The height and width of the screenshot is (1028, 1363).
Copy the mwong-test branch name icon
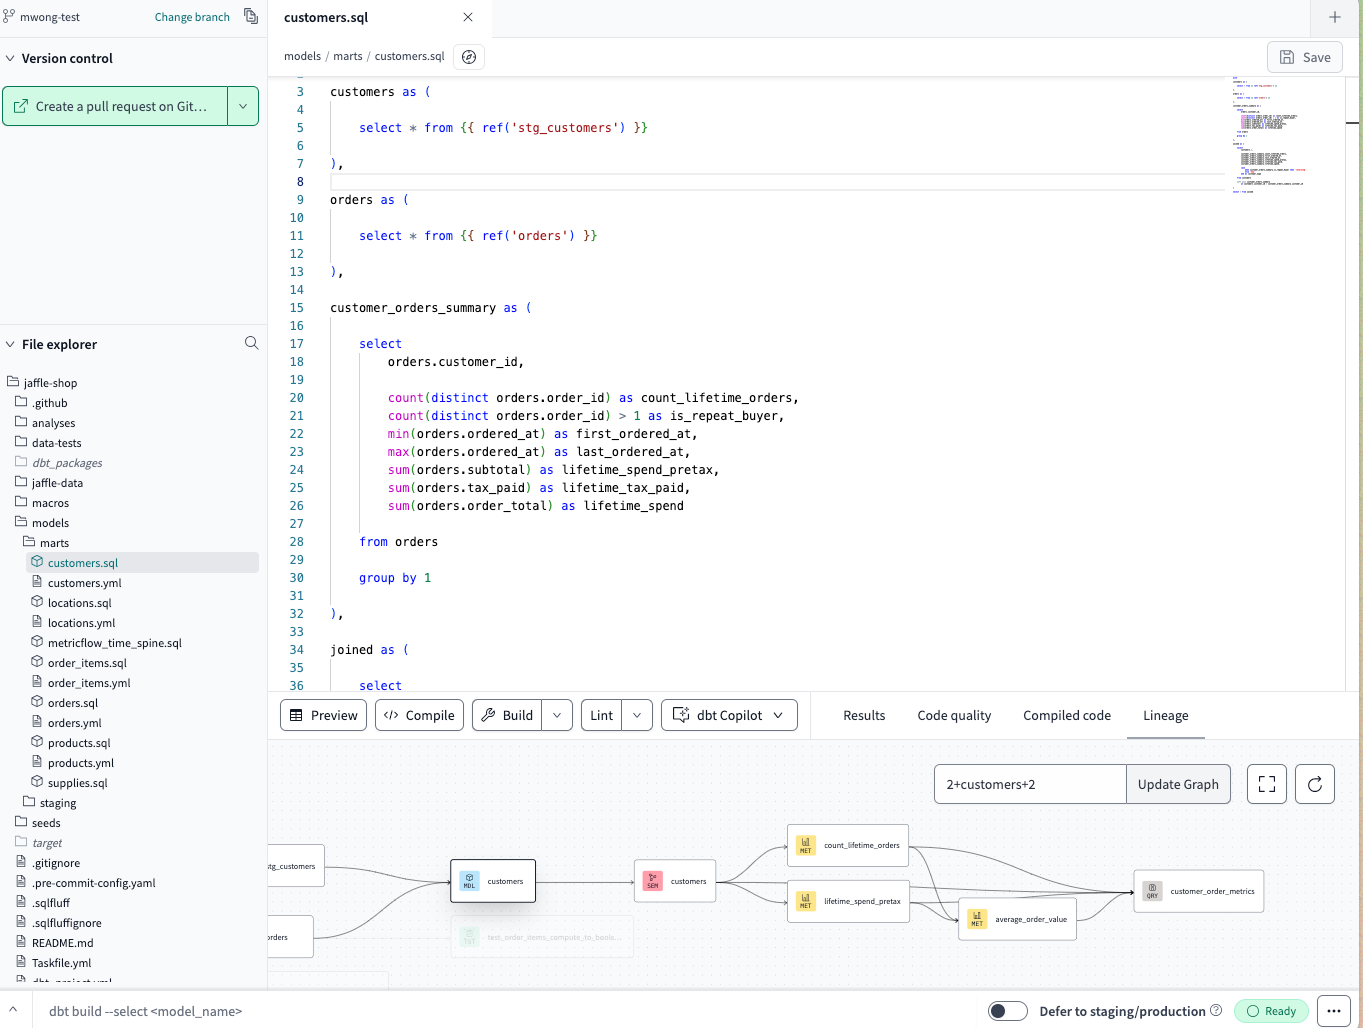point(250,16)
